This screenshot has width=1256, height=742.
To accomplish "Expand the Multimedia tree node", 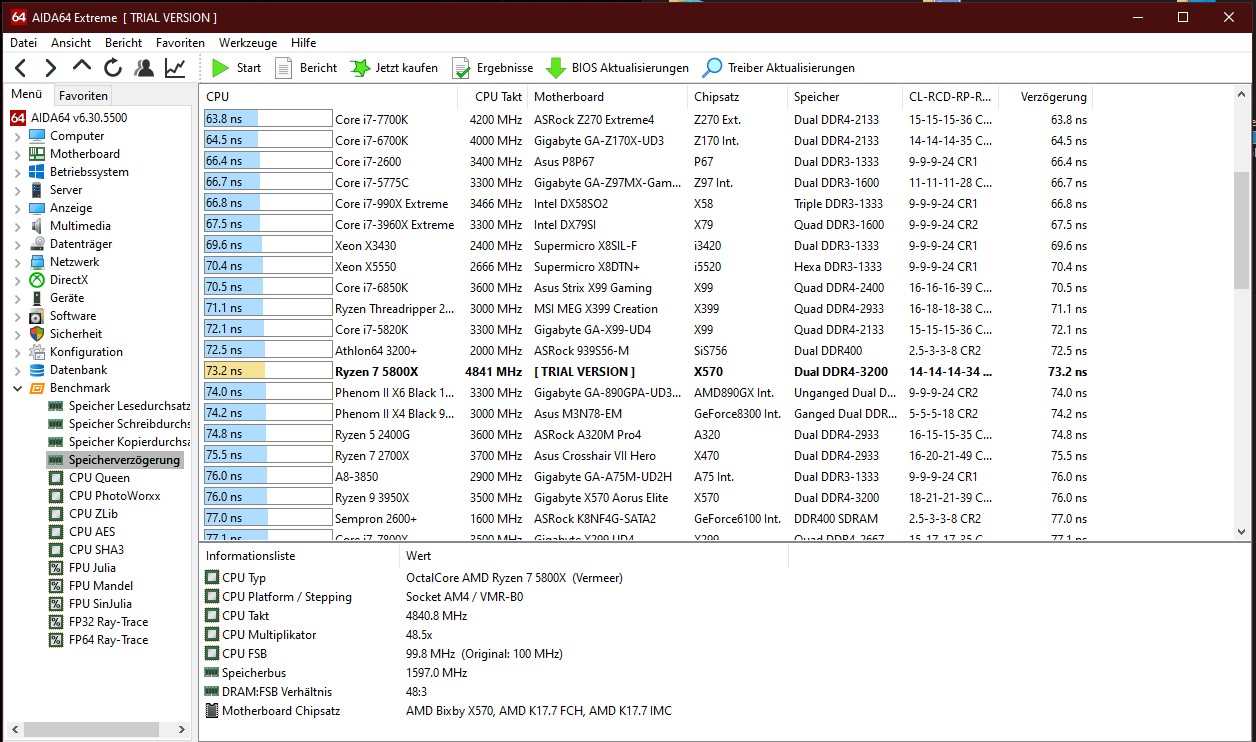I will coord(17,226).
